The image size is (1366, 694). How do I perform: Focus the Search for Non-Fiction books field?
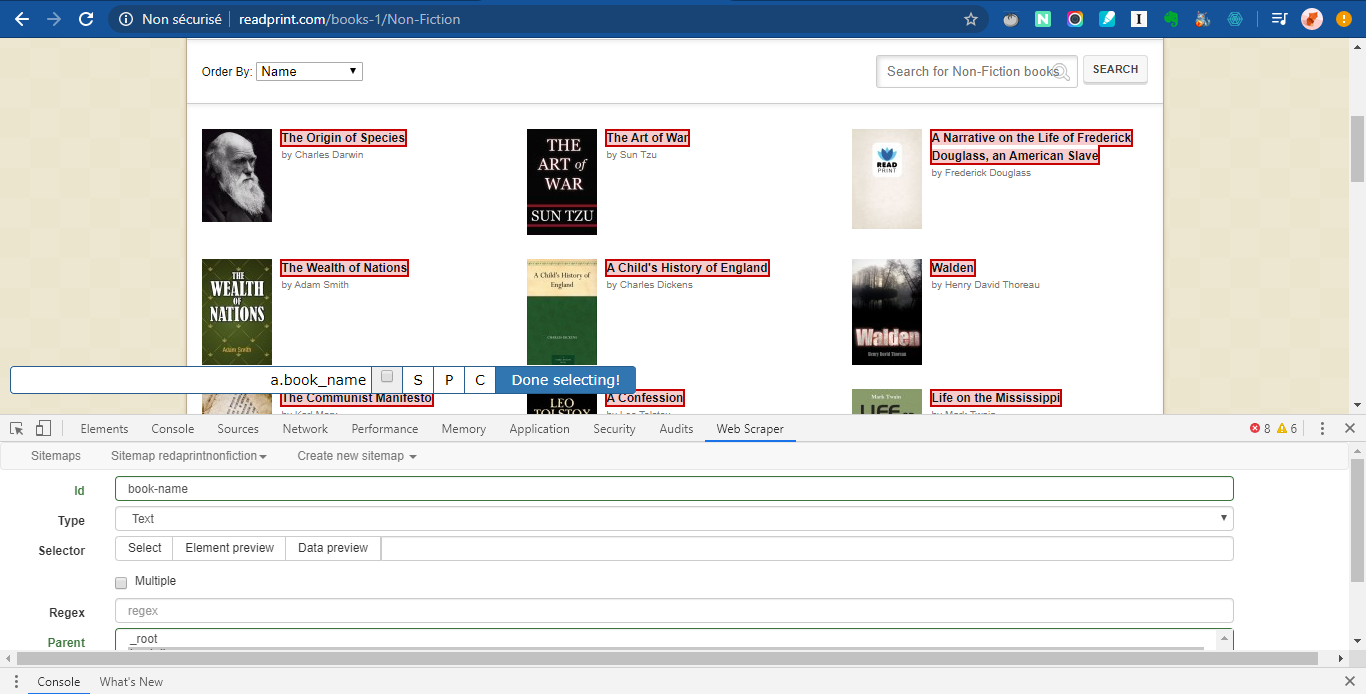[977, 71]
